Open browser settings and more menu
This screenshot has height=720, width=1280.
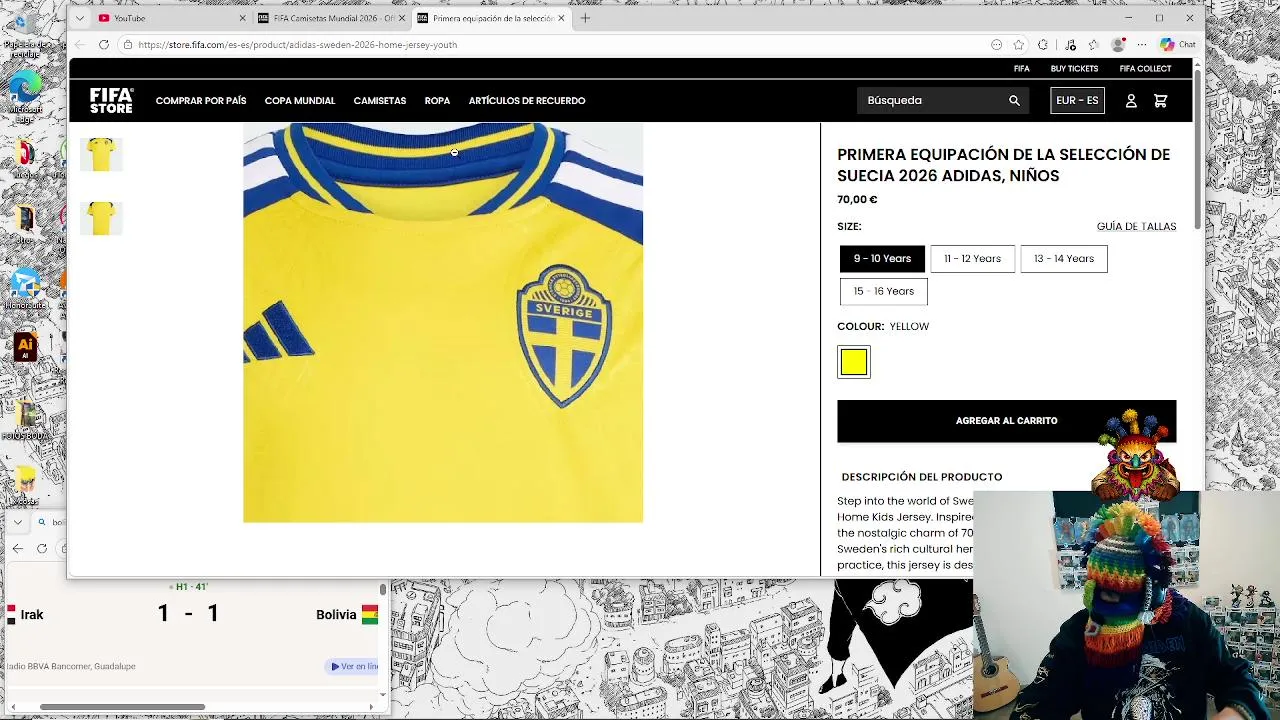click(1142, 44)
